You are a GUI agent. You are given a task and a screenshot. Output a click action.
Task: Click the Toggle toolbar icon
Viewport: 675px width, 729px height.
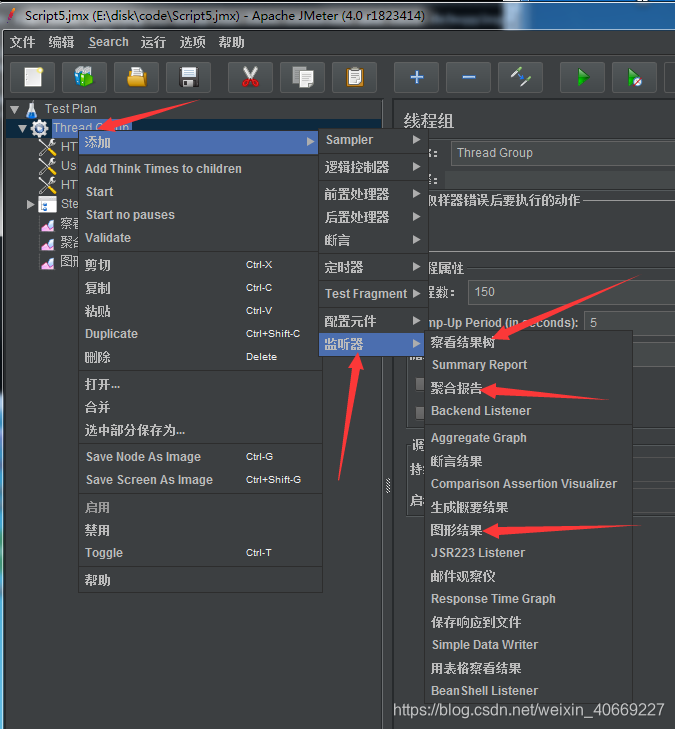click(x=520, y=77)
